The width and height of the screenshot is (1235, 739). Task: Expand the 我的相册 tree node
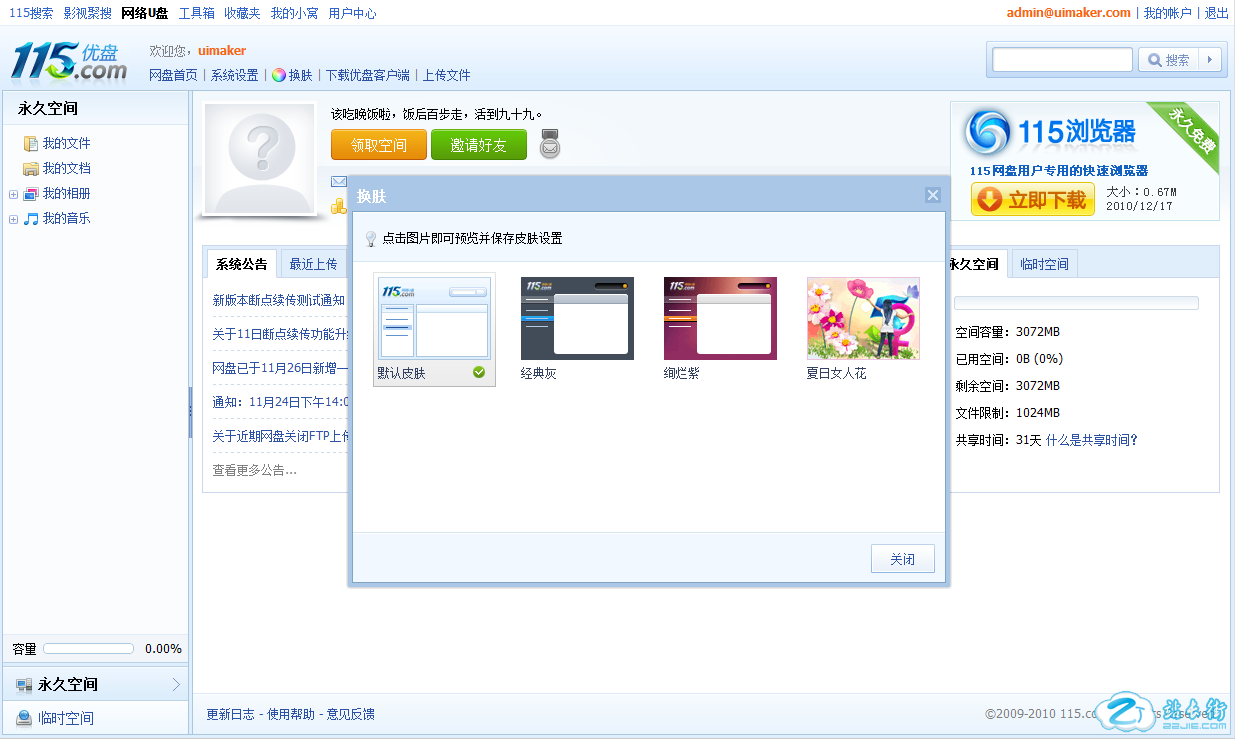[x=13, y=194]
